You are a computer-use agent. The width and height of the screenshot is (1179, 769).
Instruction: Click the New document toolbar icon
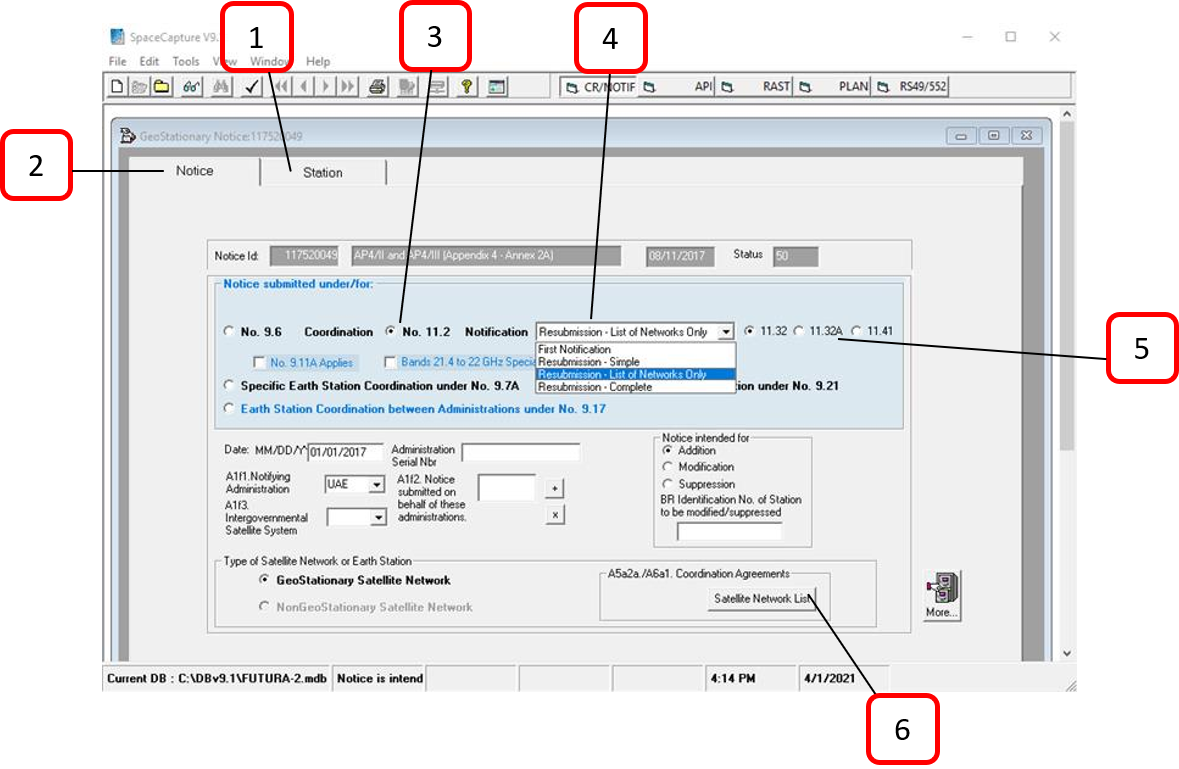point(117,86)
